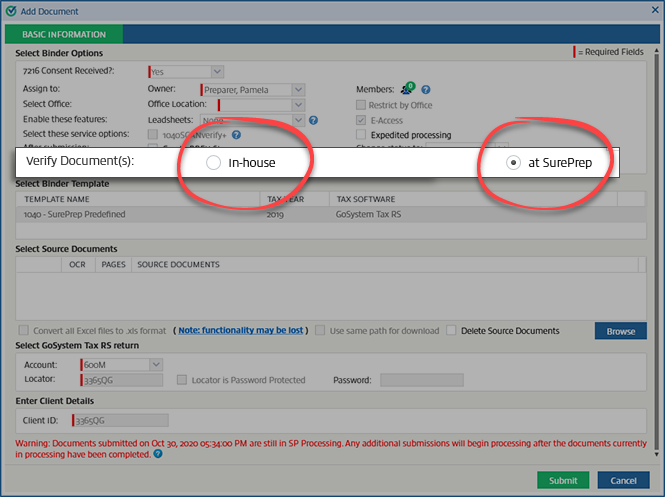Open the Office Location dropdown
Image resolution: width=665 pixels, height=497 pixels.
298,105
